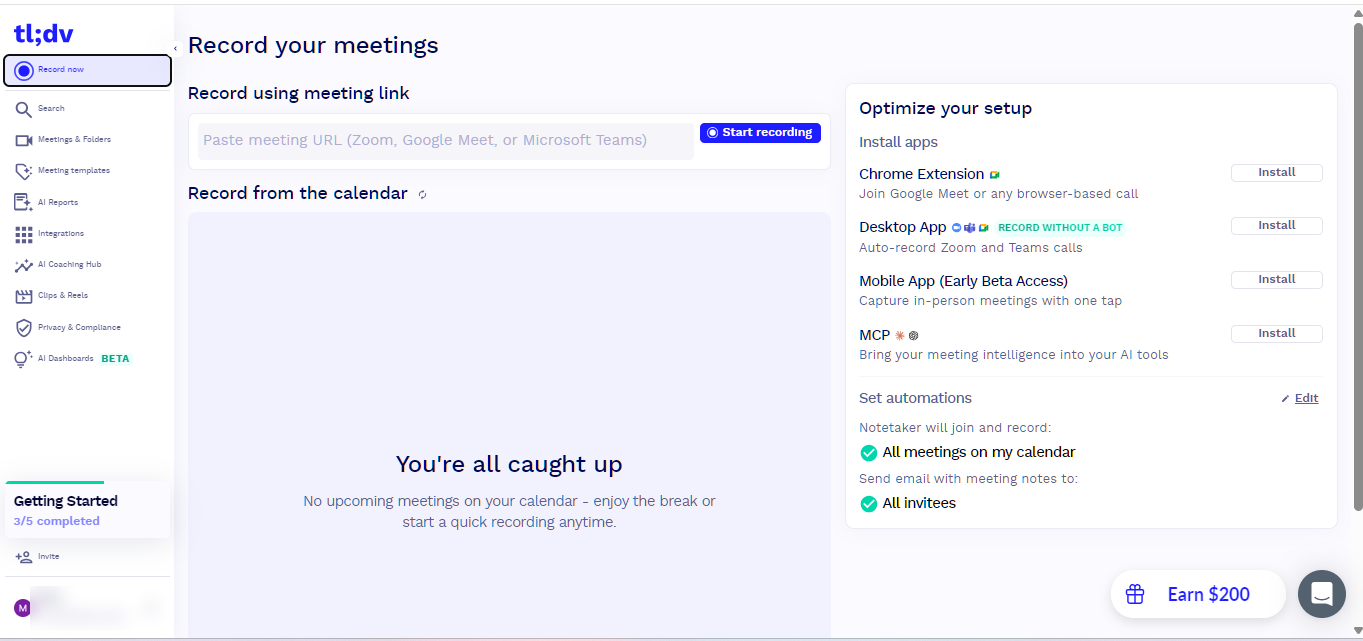Click the Earn $200 text
The image size is (1363, 641).
coord(1209,594)
